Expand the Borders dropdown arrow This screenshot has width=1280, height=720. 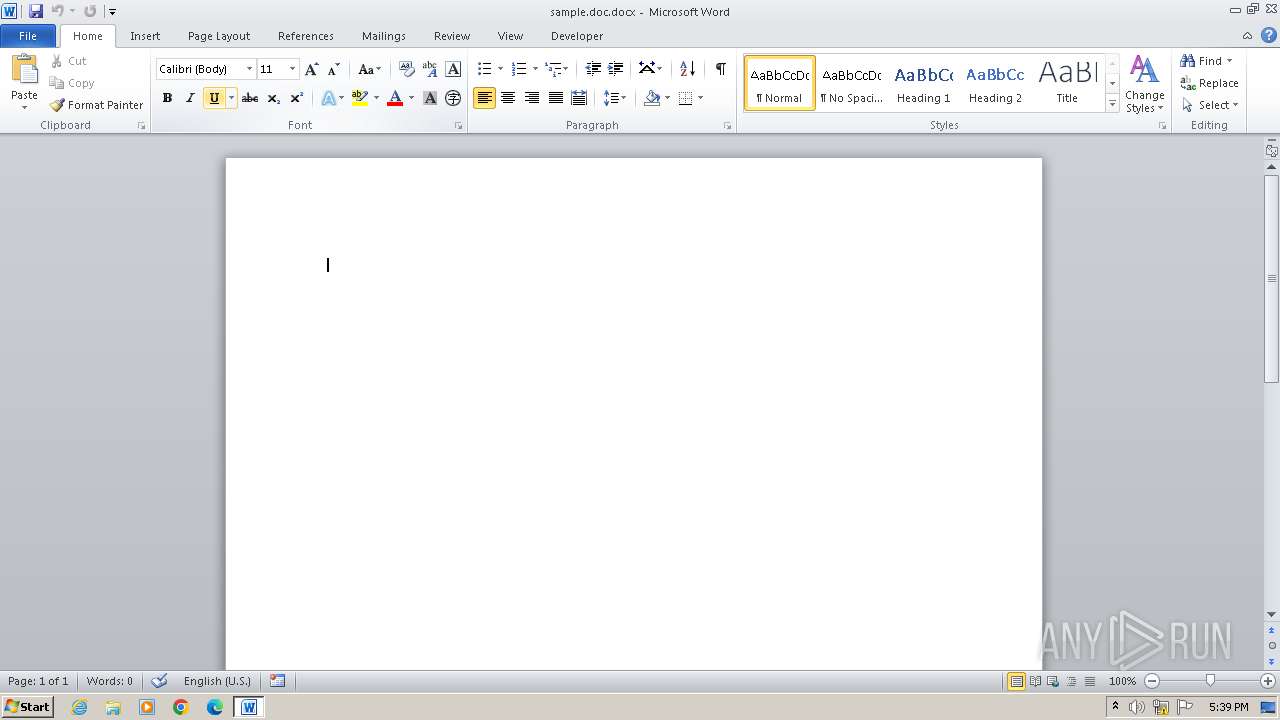point(700,98)
